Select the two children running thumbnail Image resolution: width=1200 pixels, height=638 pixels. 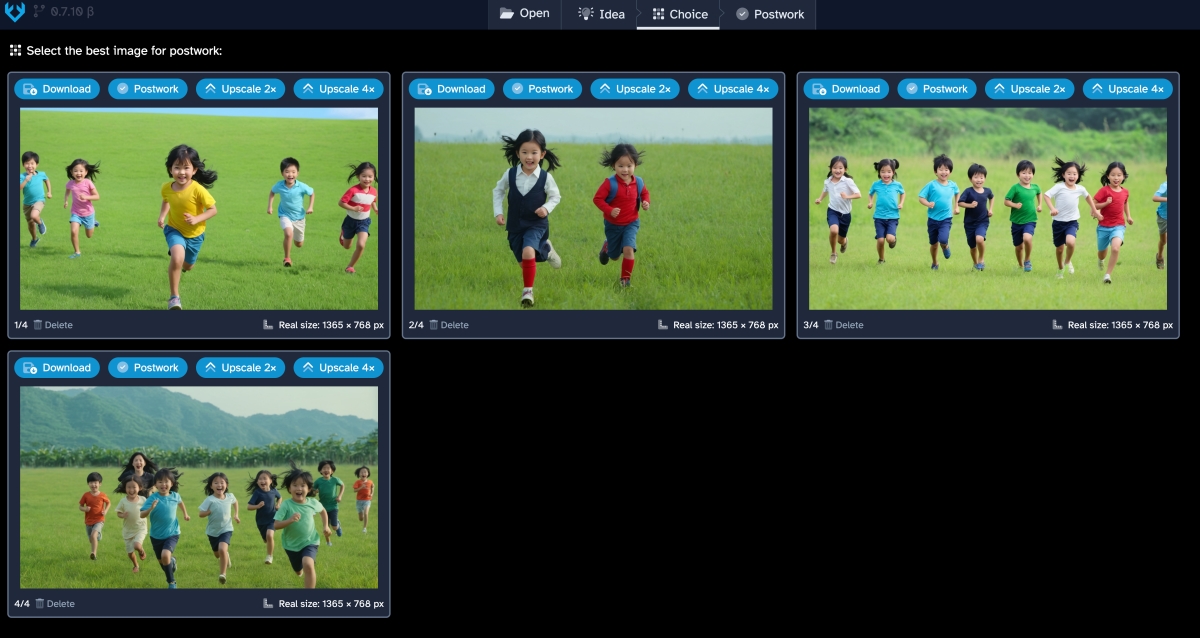coord(593,209)
